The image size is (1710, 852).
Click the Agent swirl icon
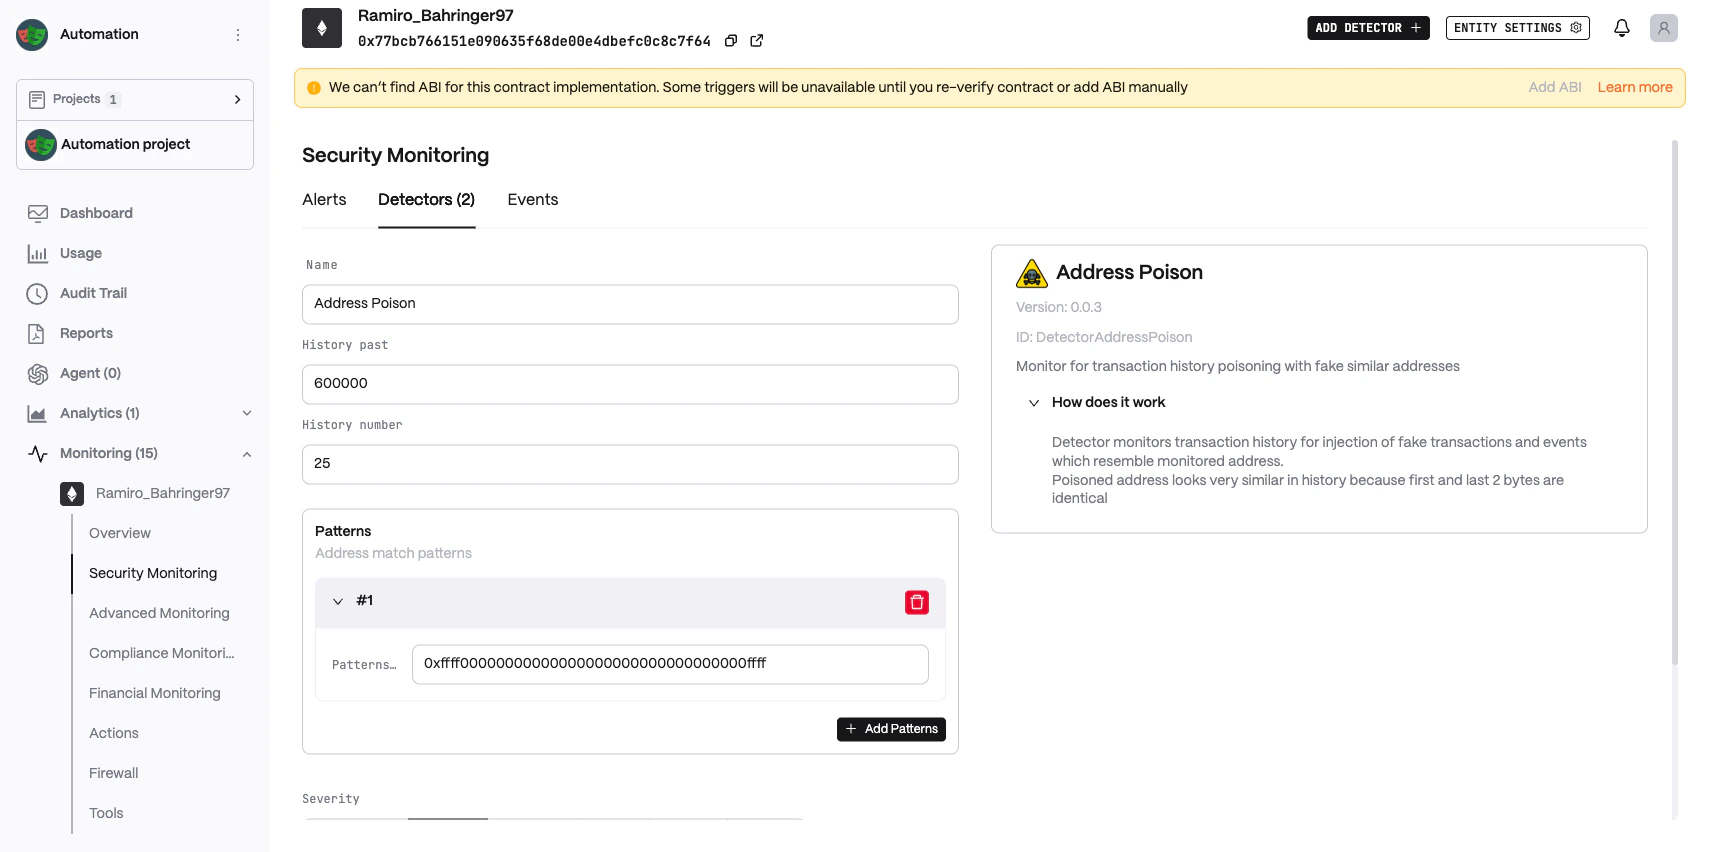38,373
